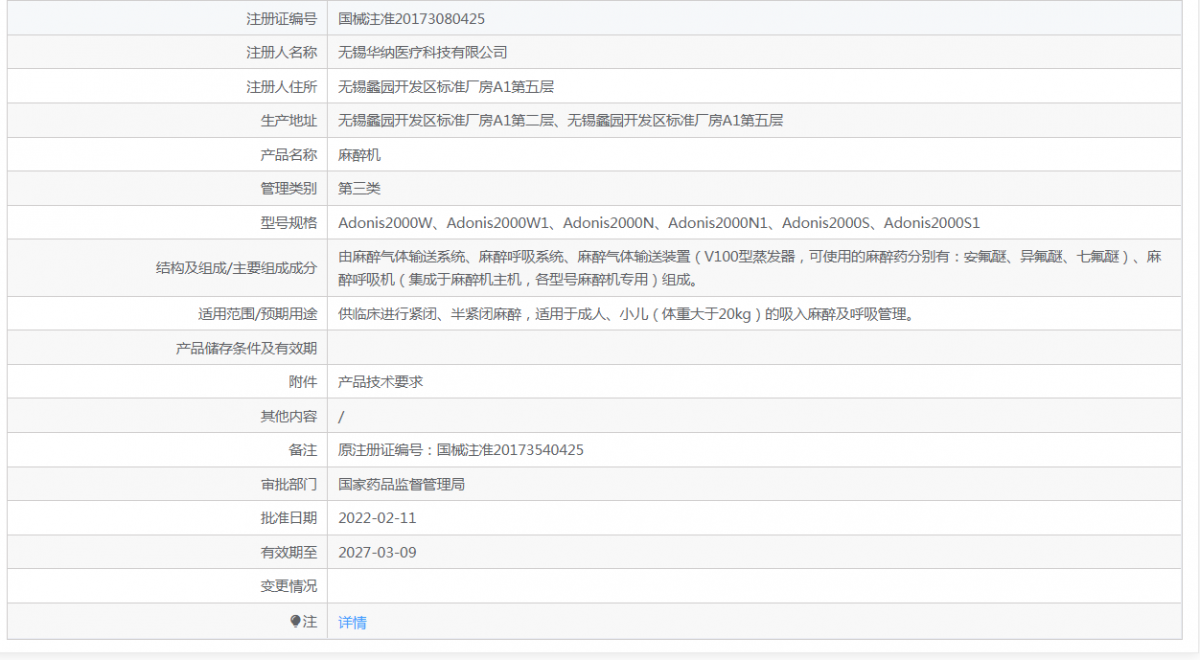Click the 注册证编号 label
Viewport: 1200px width, 660px height.
pos(282,18)
